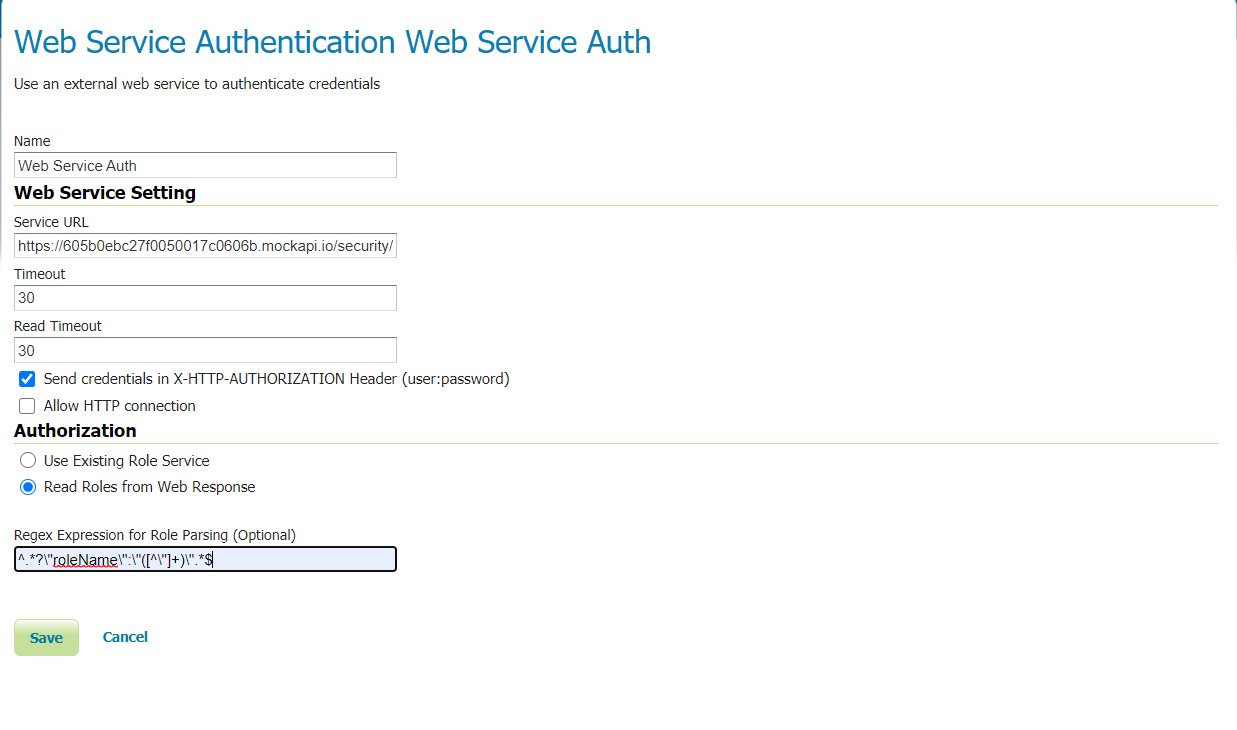This screenshot has height=730, width=1237.
Task: Click the Authorization section heading
Action: (75, 431)
